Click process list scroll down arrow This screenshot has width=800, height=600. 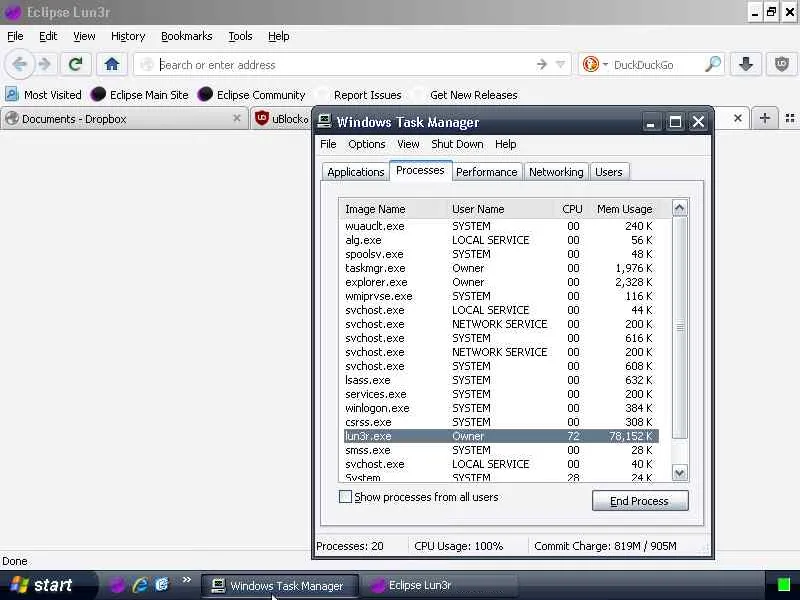679,473
